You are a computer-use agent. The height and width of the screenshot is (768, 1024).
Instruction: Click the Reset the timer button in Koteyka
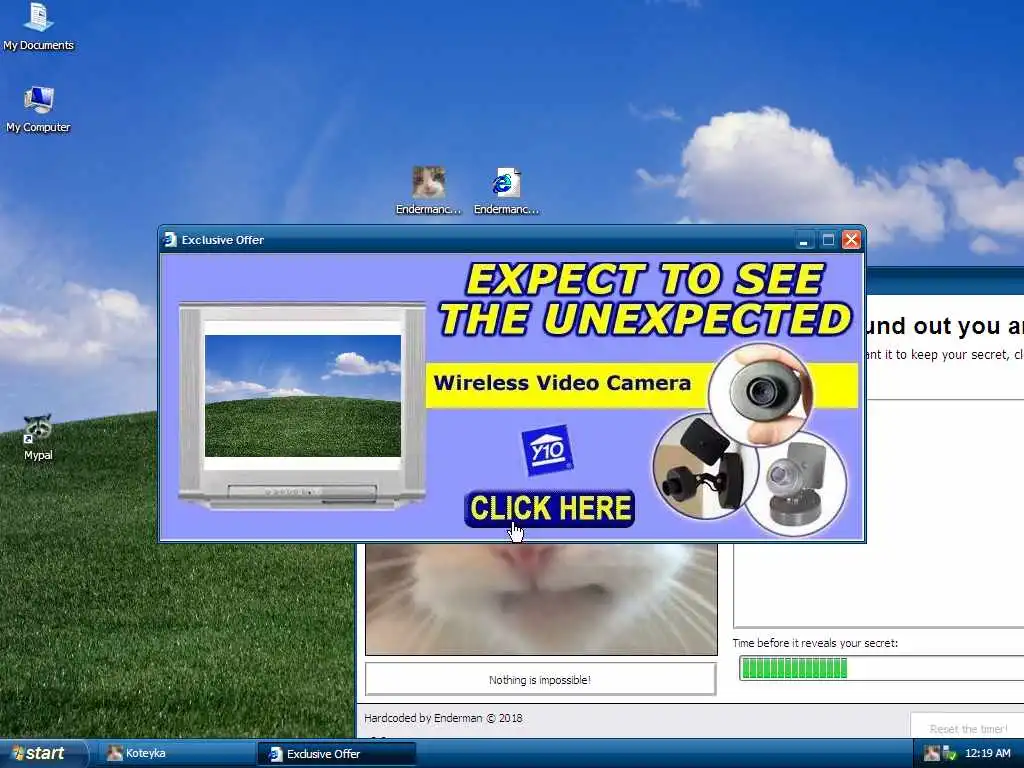tap(968, 728)
